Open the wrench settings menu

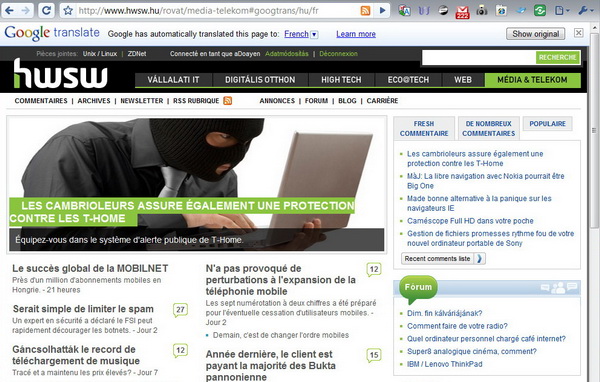(585, 11)
